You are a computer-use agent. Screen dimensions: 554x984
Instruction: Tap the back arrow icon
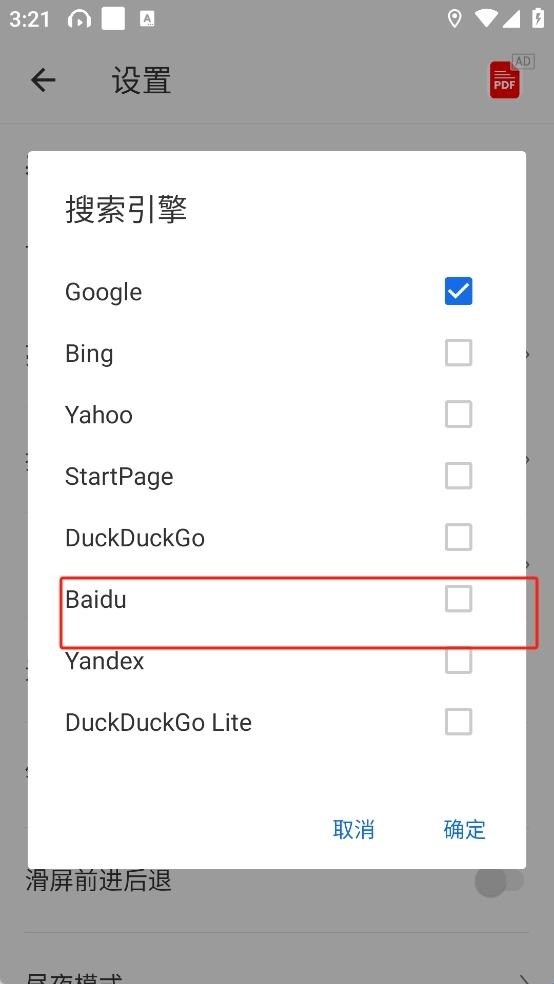coord(43,80)
